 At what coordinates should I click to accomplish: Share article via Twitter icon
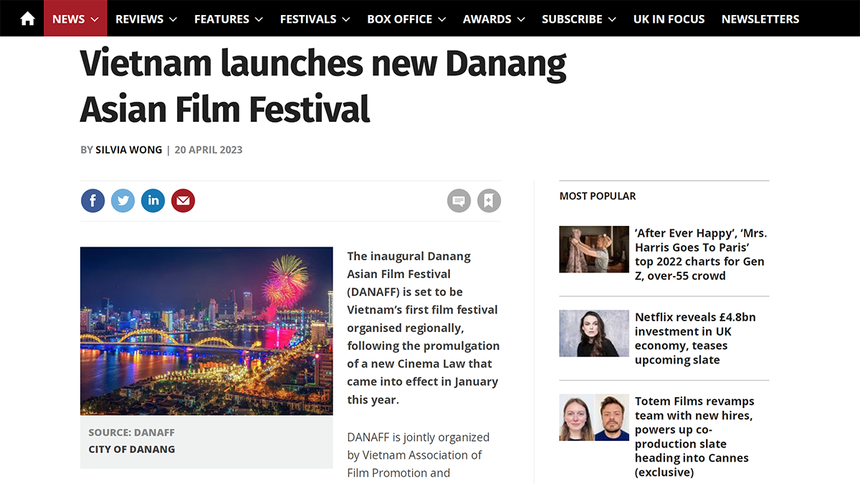click(123, 200)
